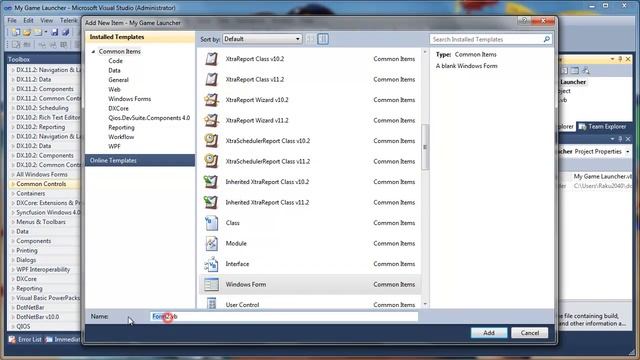Select DXCore template category
Screen dimensions: 640x360
pyautogui.click(x=118, y=108)
